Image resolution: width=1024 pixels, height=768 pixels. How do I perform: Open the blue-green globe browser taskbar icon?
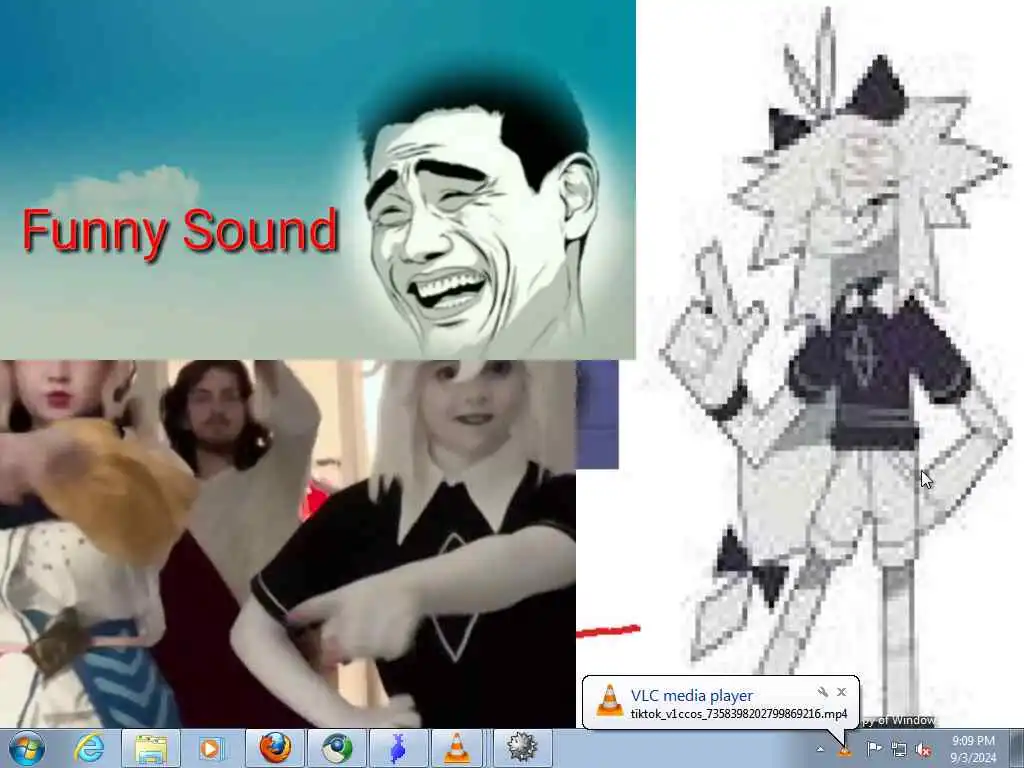pyautogui.click(x=337, y=748)
